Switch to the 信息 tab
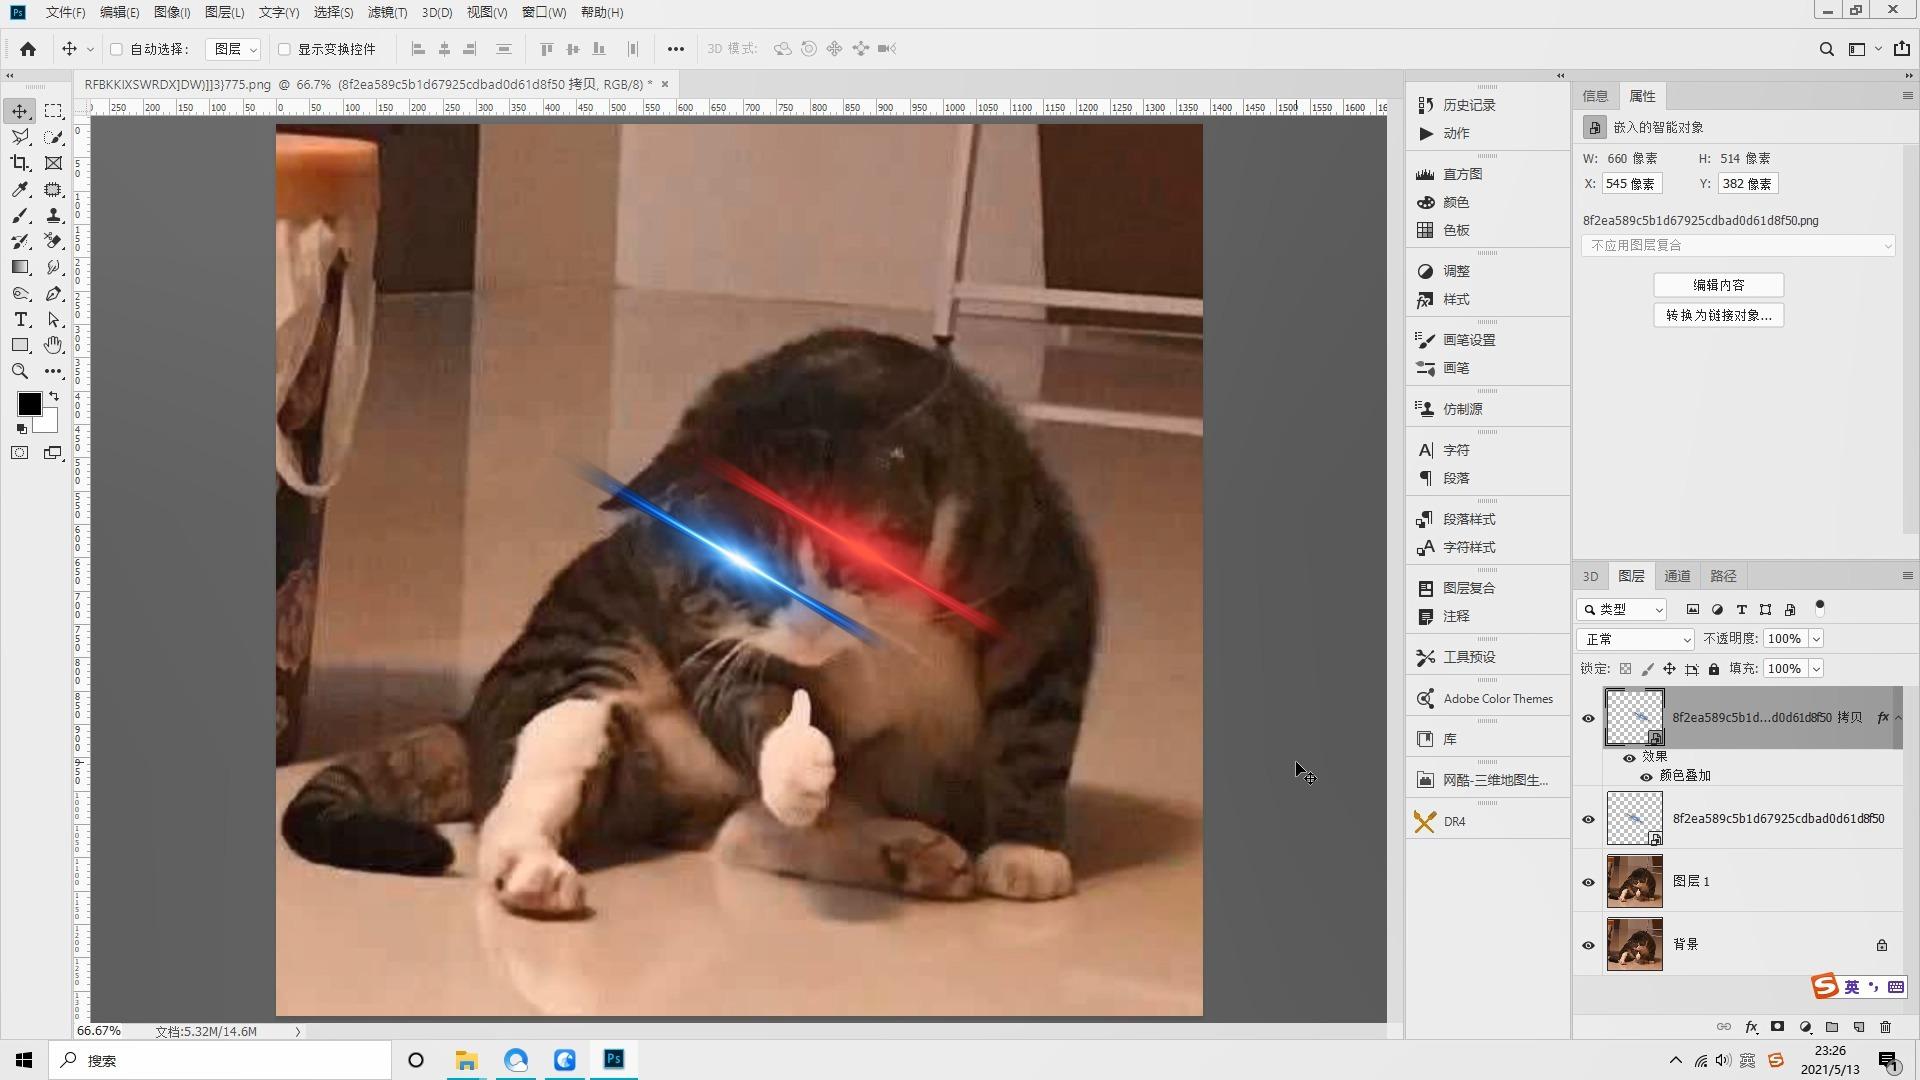The width and height of the screenshot is (1920, 1080). pyautogui.click(x=1595, y=96)
